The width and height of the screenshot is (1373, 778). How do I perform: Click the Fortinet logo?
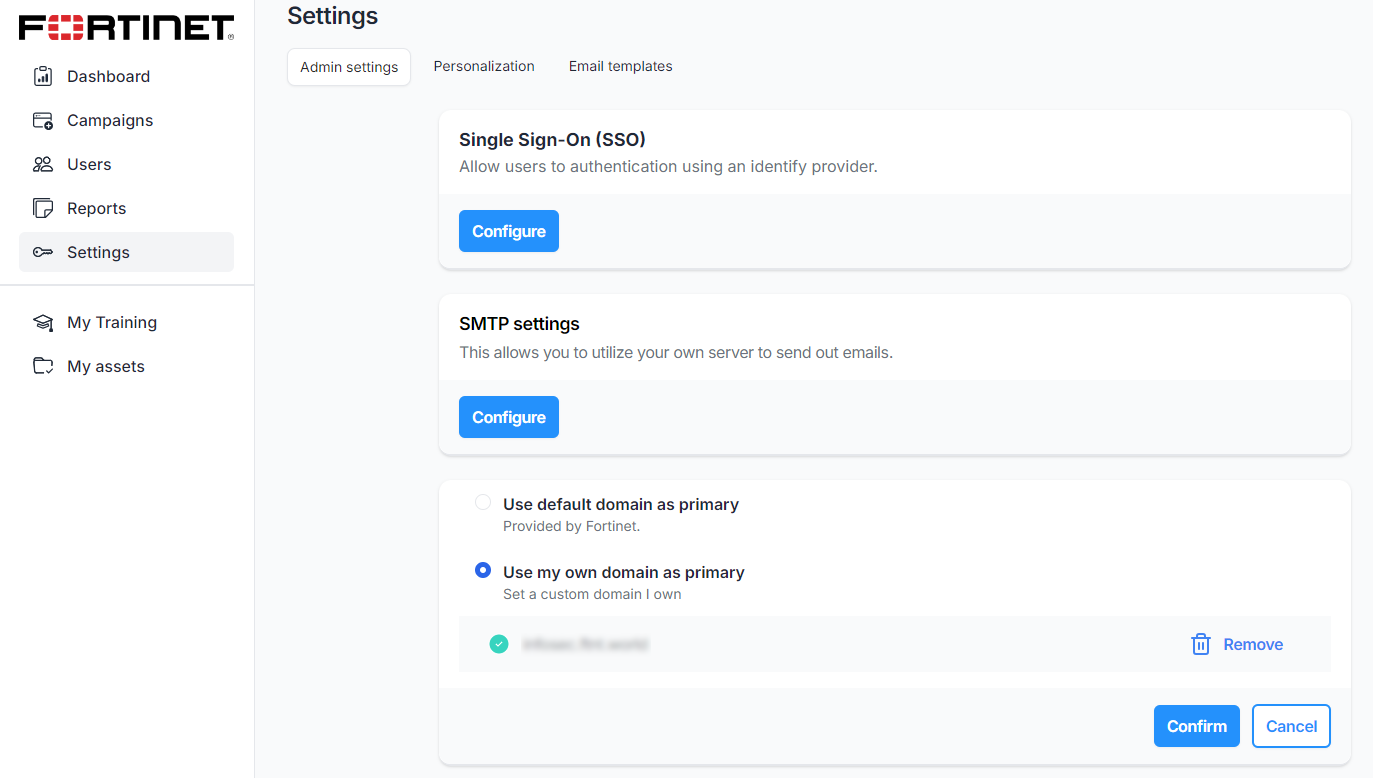(127, 28)
